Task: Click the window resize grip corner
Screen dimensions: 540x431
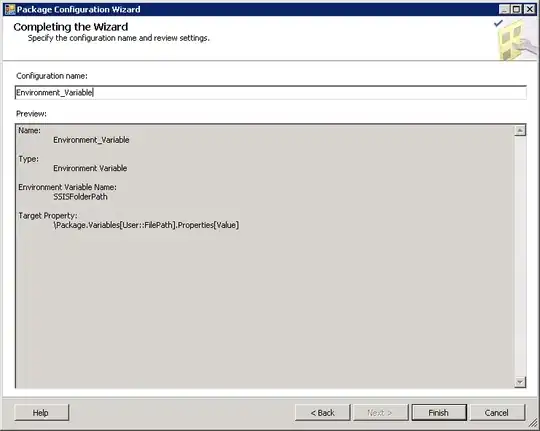Action: pos(533,423)
